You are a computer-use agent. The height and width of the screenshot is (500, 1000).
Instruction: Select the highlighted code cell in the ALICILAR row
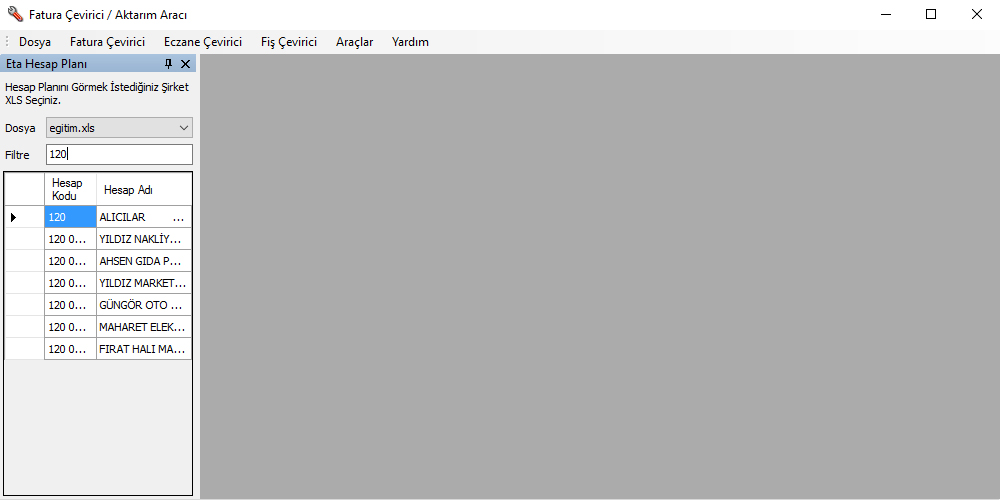pos(70,217)
